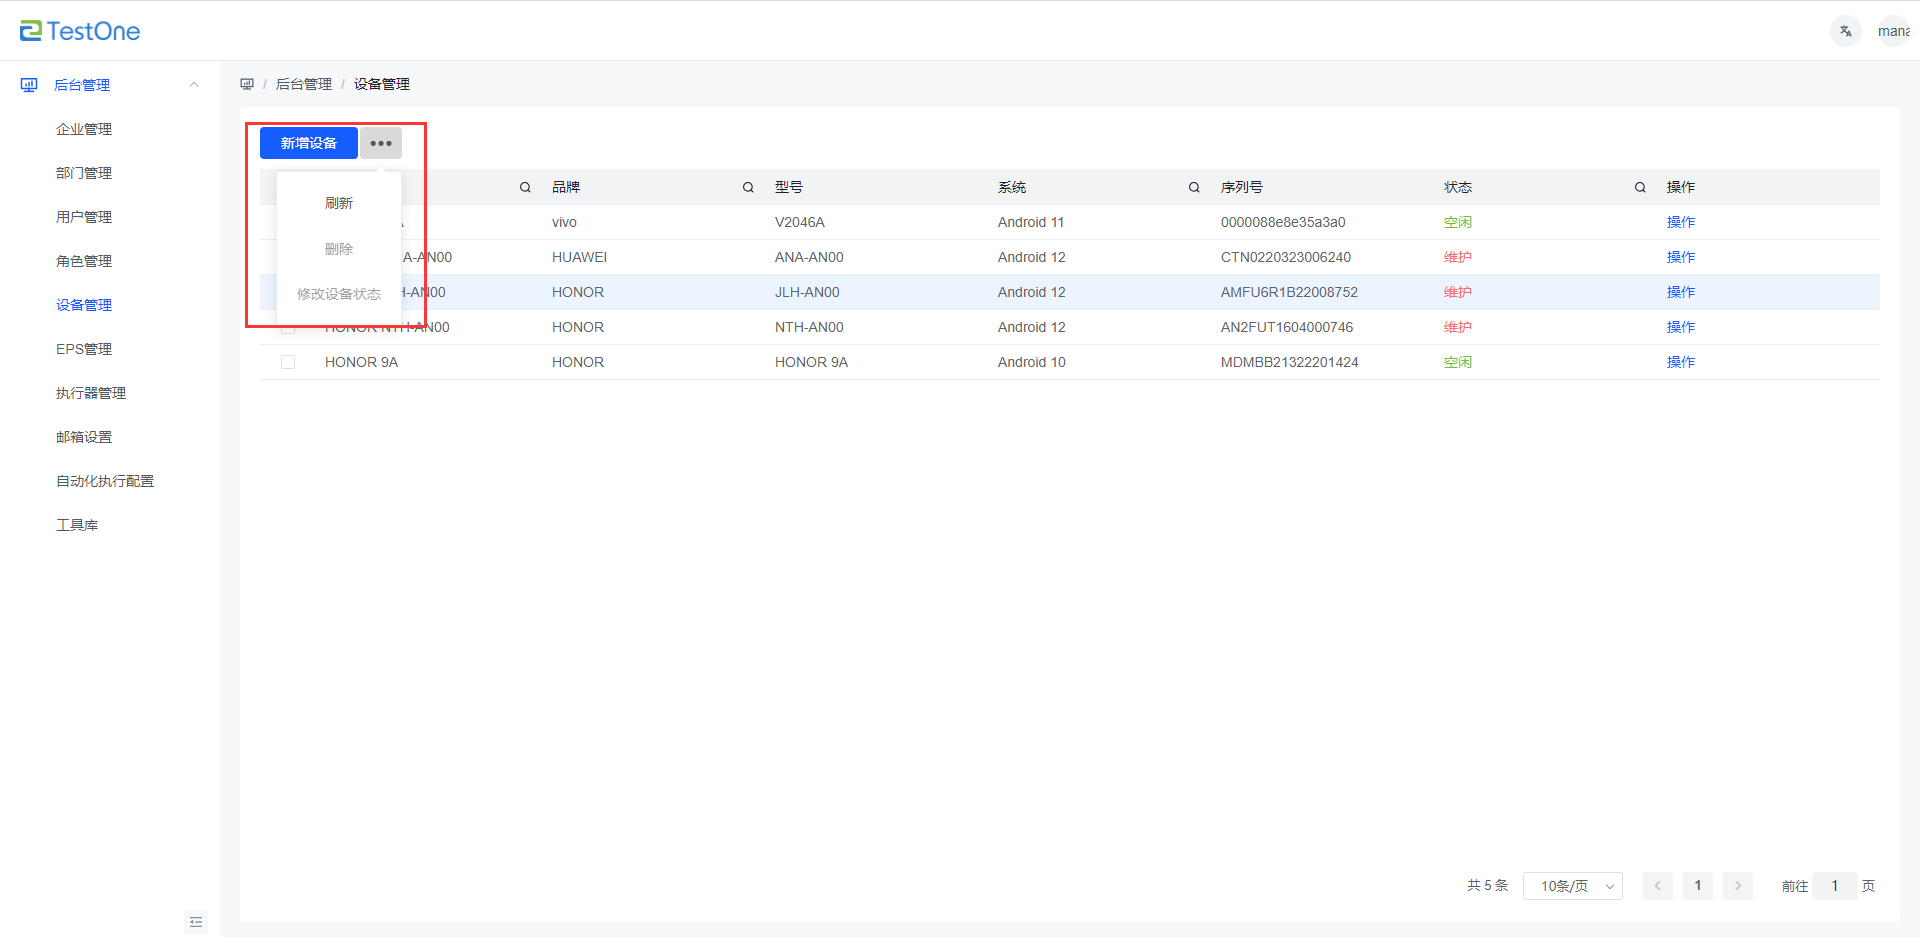Collapse the 后台管理 sidebar group

[x=194, y=85]
